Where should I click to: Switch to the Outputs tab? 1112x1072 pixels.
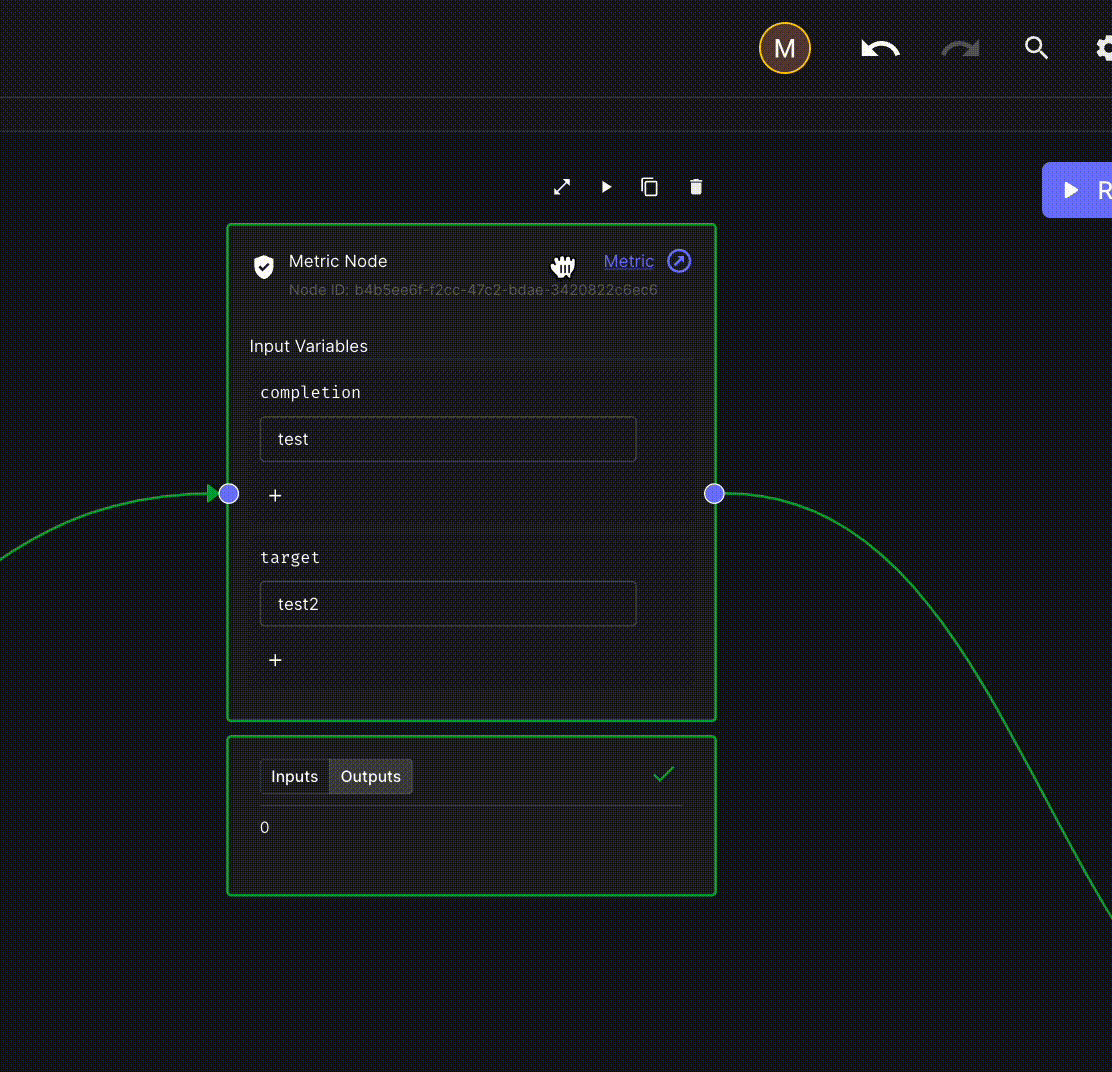370,776
